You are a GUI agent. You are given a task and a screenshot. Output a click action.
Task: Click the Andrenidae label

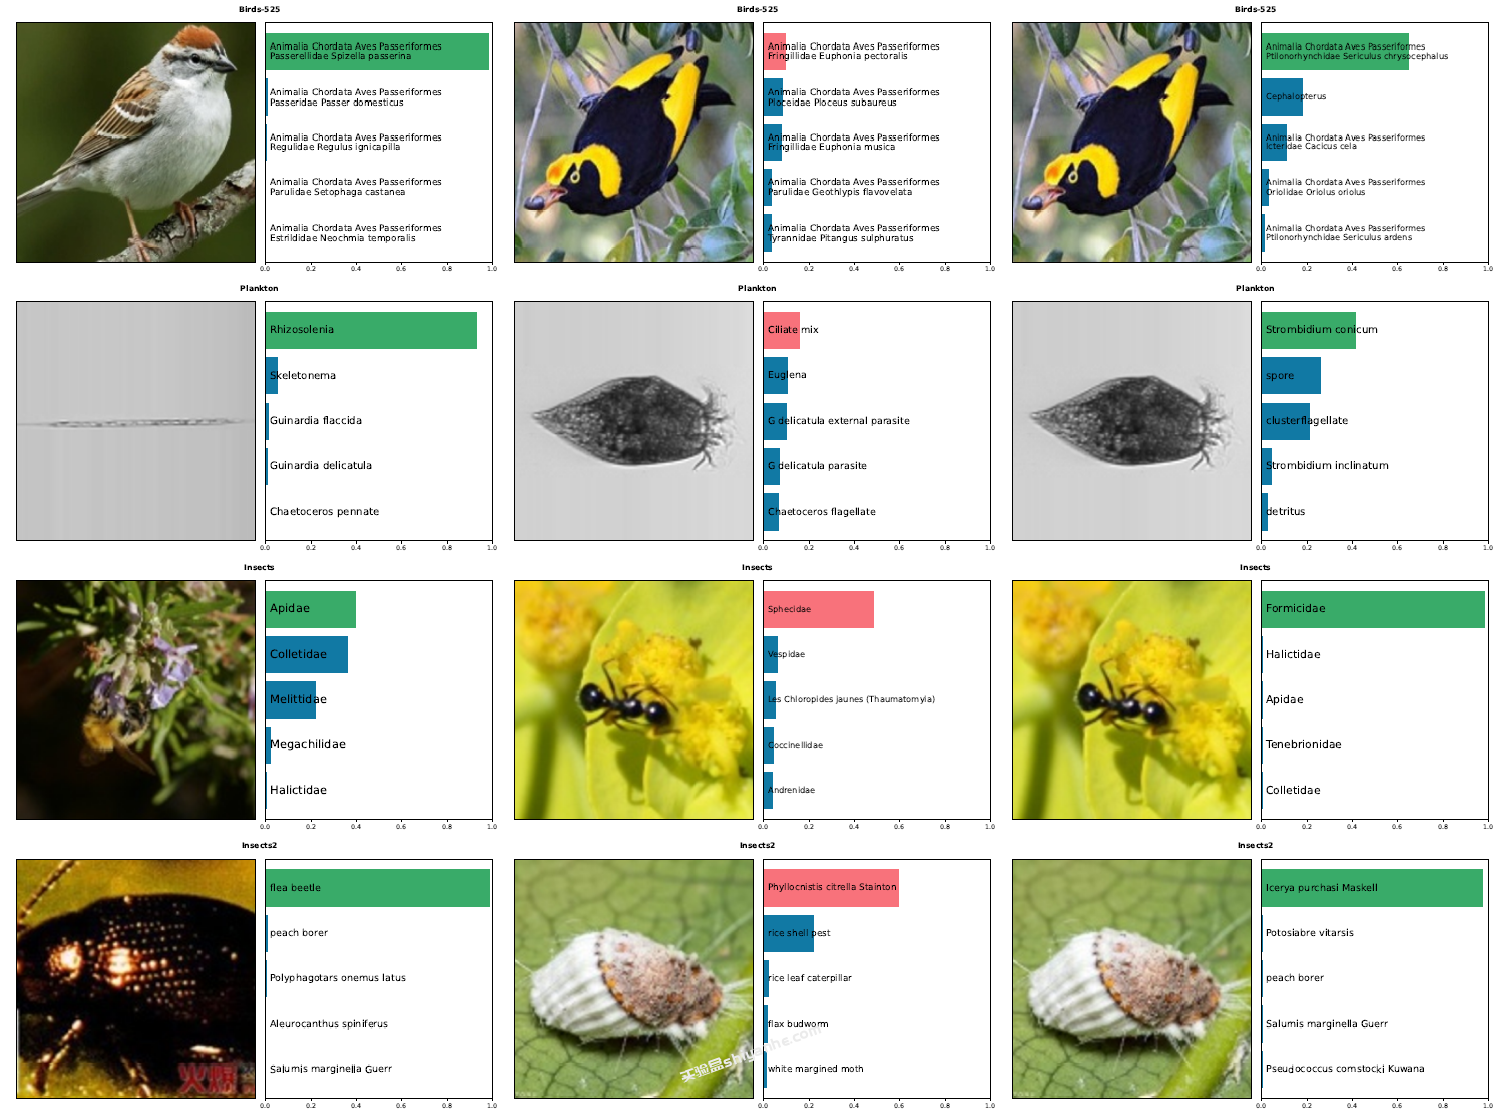[791, 790]
